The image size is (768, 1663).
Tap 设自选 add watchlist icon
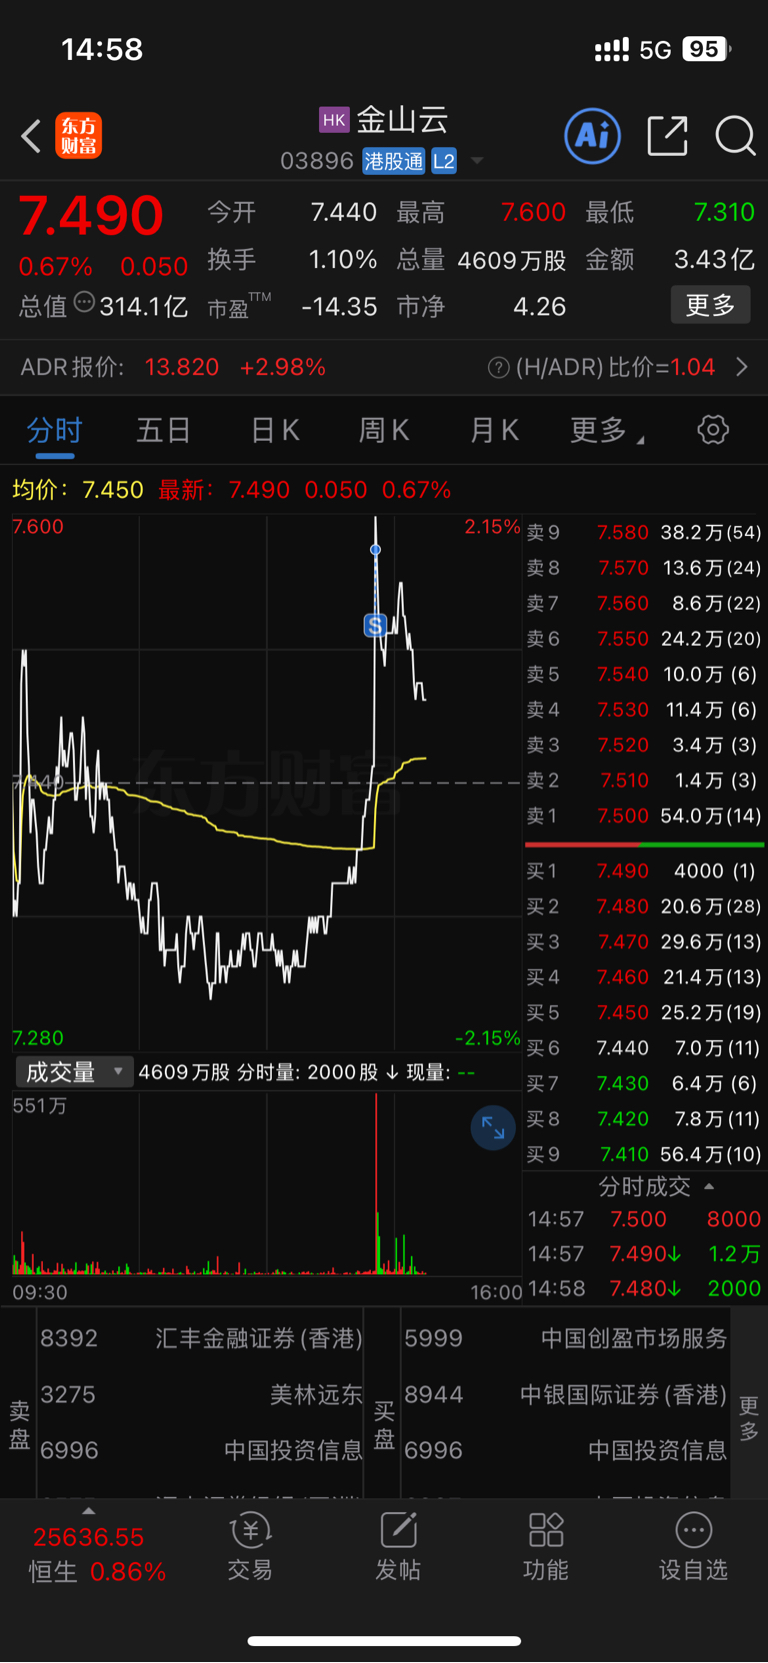pyautogui.click(x=693, y=1547)
